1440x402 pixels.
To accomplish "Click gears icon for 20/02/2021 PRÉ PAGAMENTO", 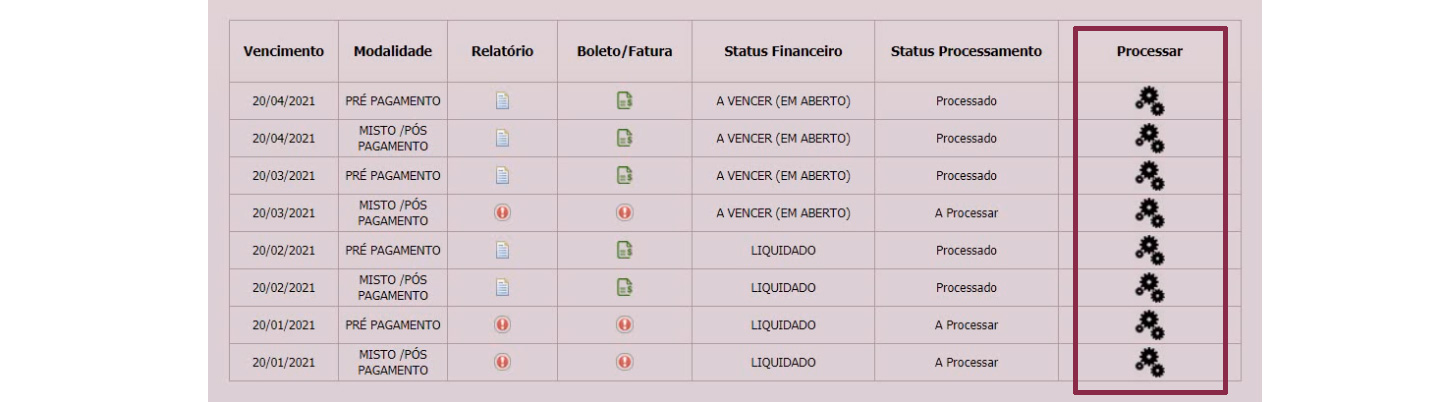I will [x=1149, y=250].
